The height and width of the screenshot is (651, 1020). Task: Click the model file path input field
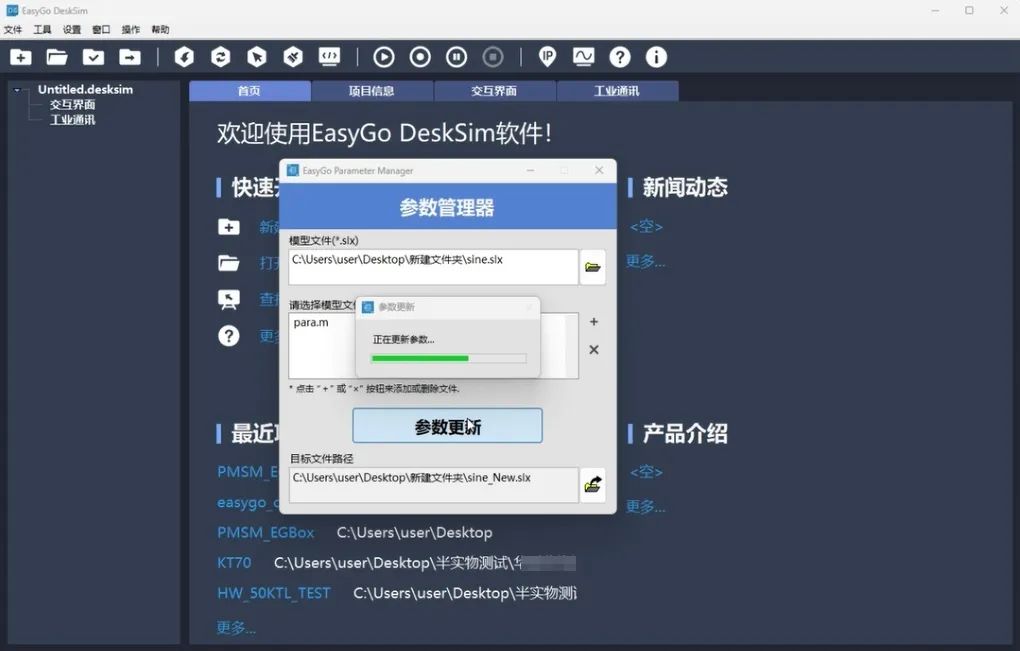tap(433, 267)
